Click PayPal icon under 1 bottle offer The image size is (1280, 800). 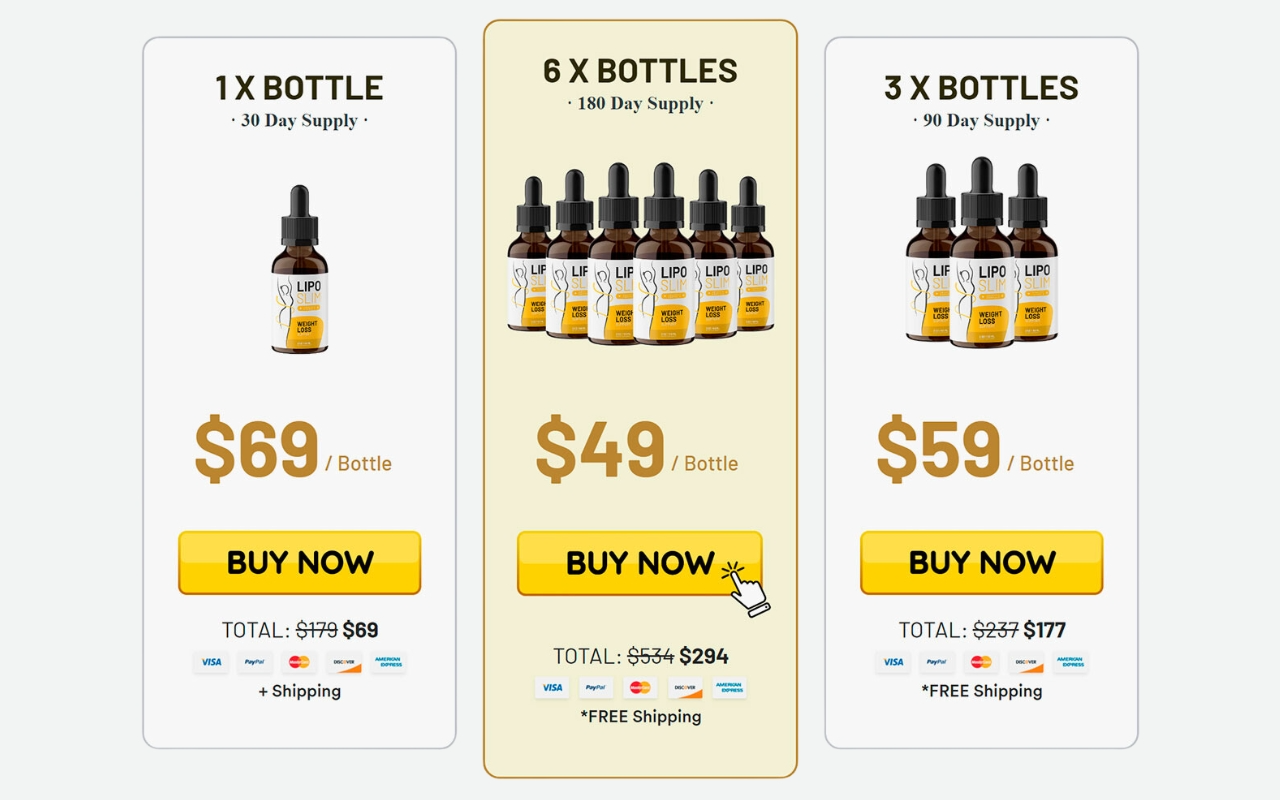[x=255, y=662]
